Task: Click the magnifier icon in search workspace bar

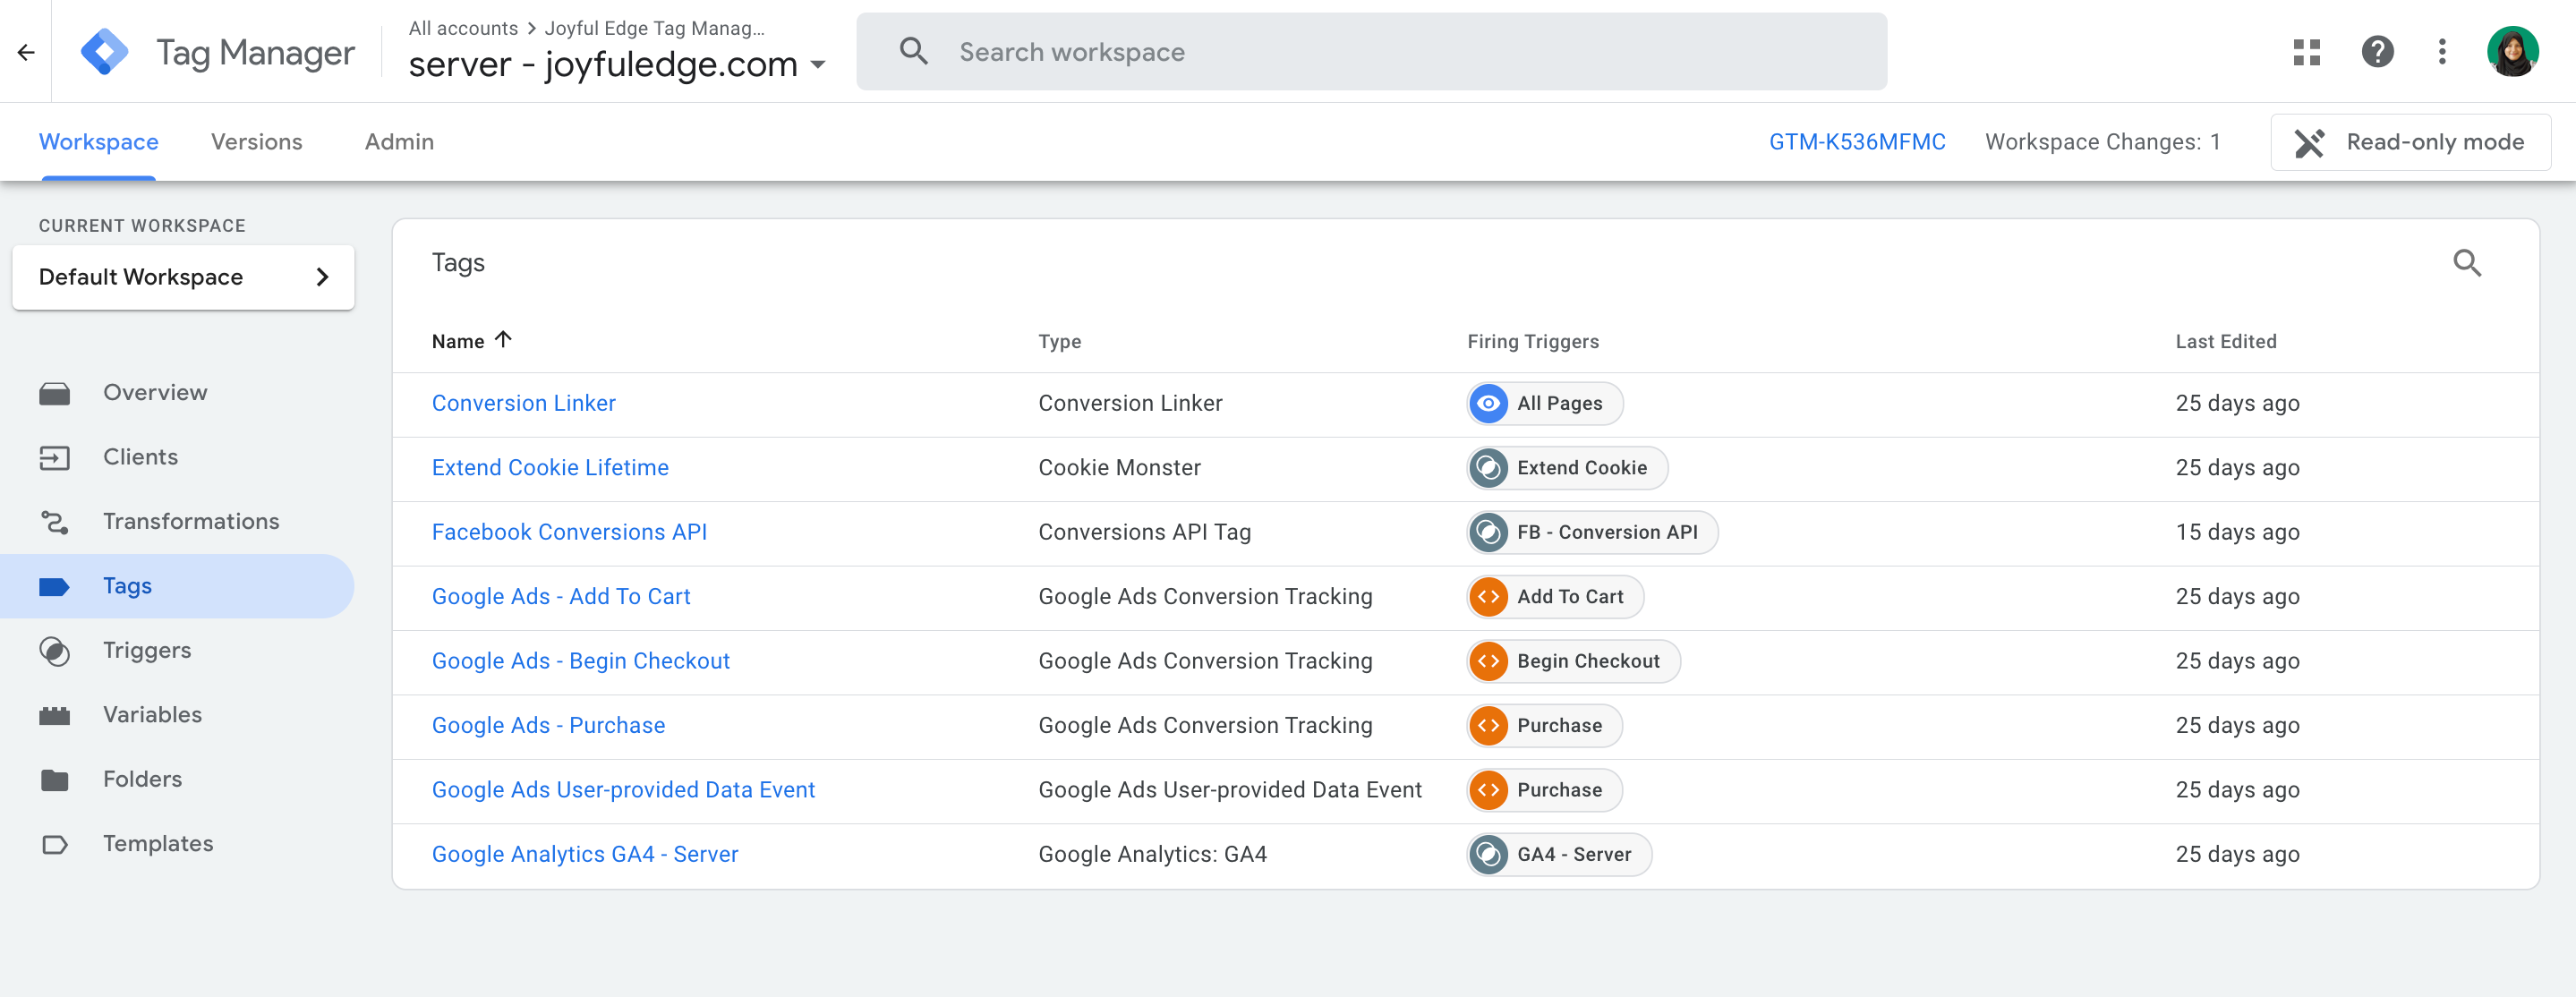Action: click(x=913, y=52)
